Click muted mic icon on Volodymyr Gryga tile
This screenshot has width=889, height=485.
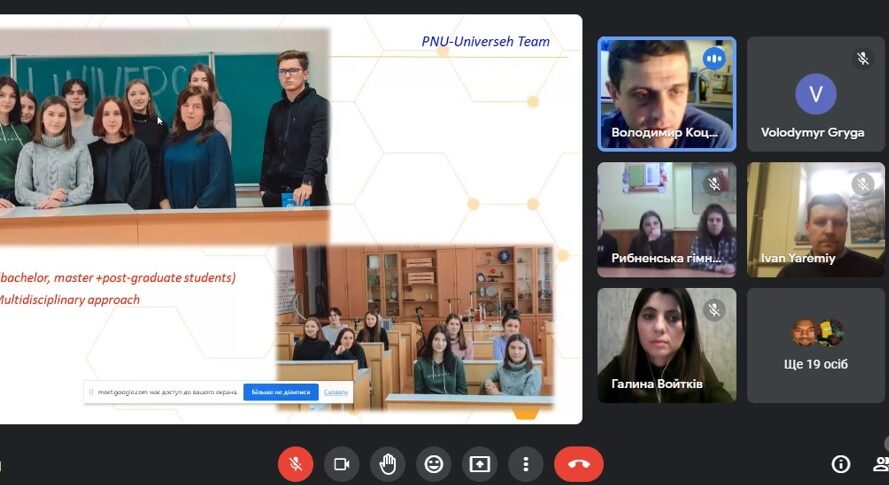tap(863, 59)
